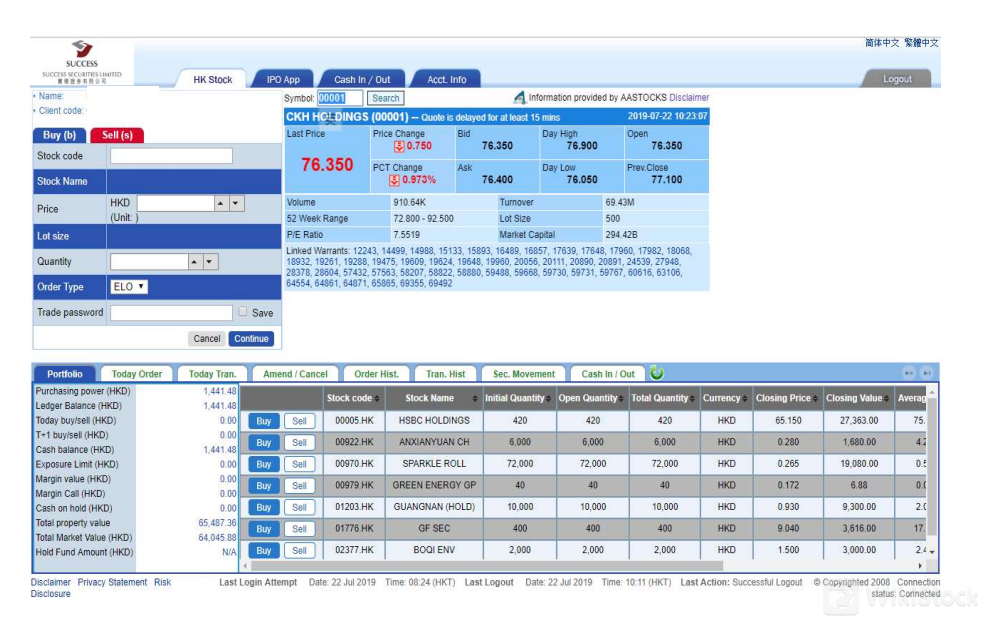Sell HSBC HOLDINGS from portfolio row
This screenshot has height=632, width=988.
299,421
